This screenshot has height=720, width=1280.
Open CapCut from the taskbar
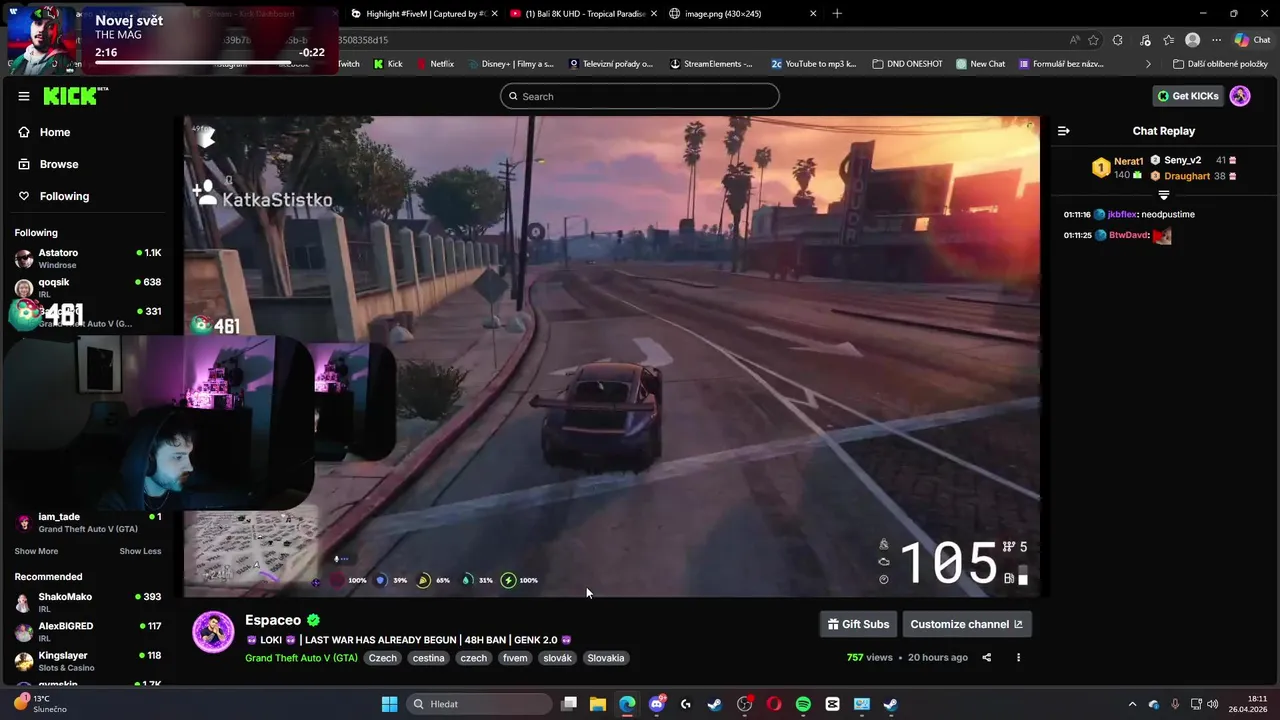click(x=832, y=704)
